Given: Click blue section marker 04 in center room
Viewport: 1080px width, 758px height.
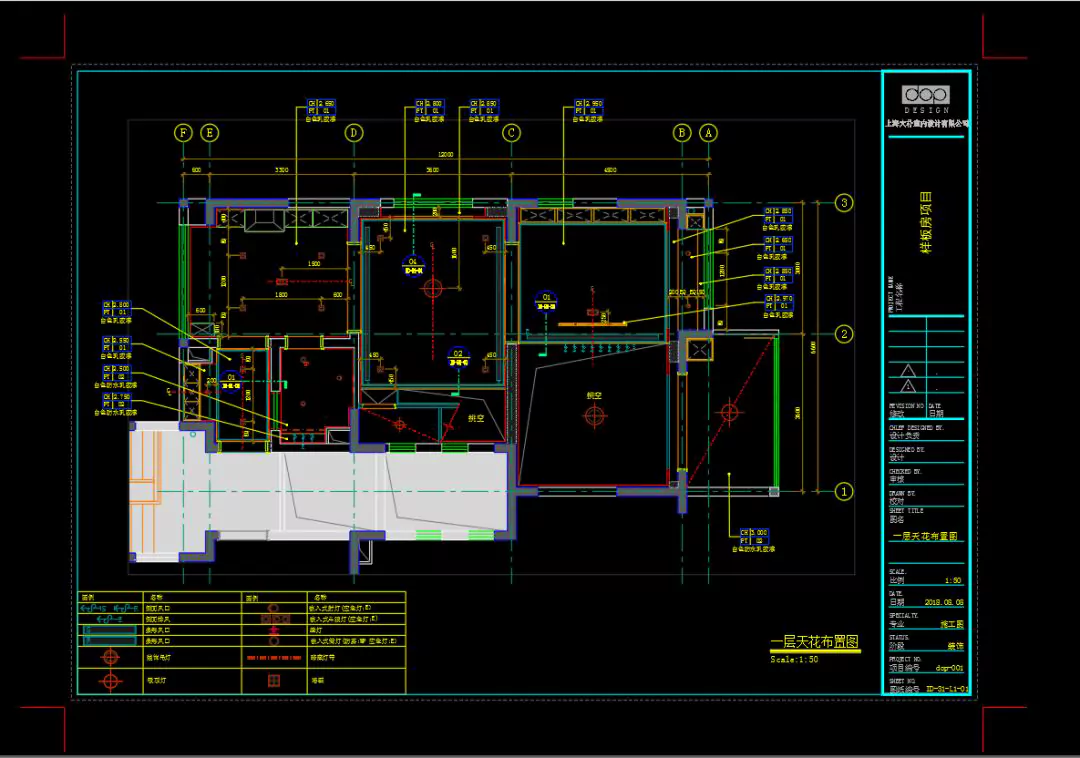Looking at the screenshot, I should (x=413, y=265).
